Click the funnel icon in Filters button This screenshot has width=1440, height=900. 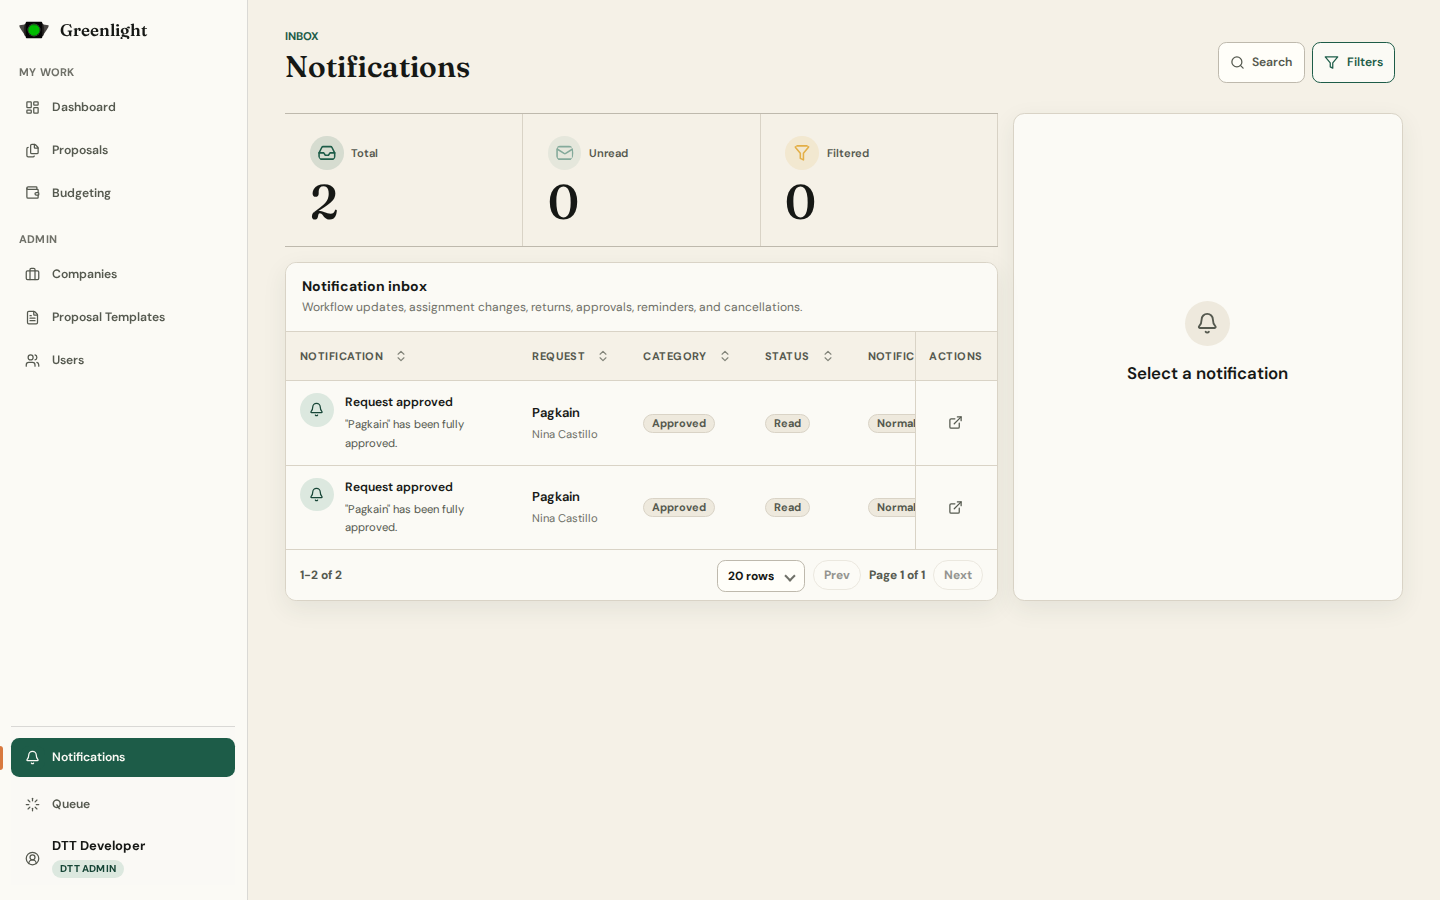tap(1331, 62)
